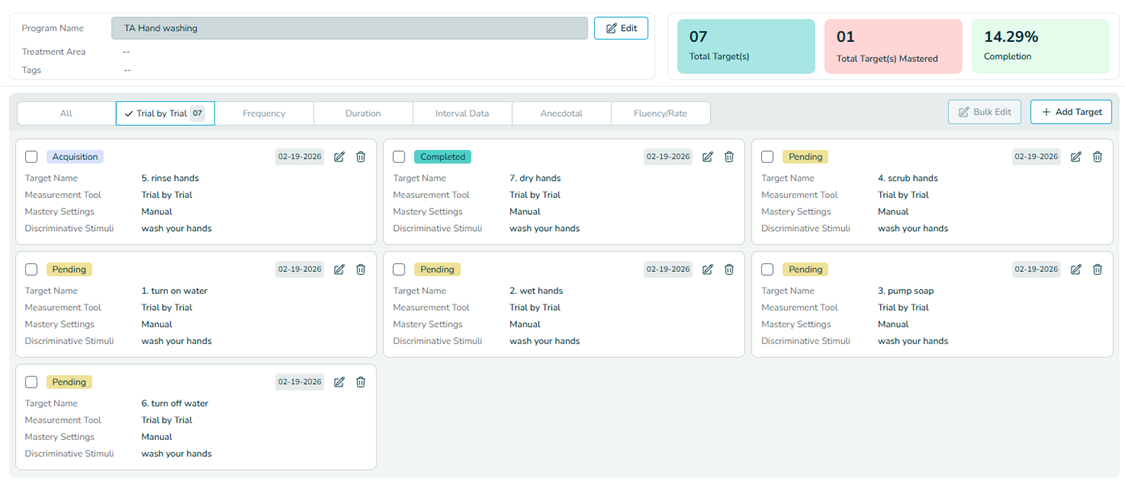Screen dimensions: 1125x484
Task: Delete the pump soap target
Action: coord(1097,270)
